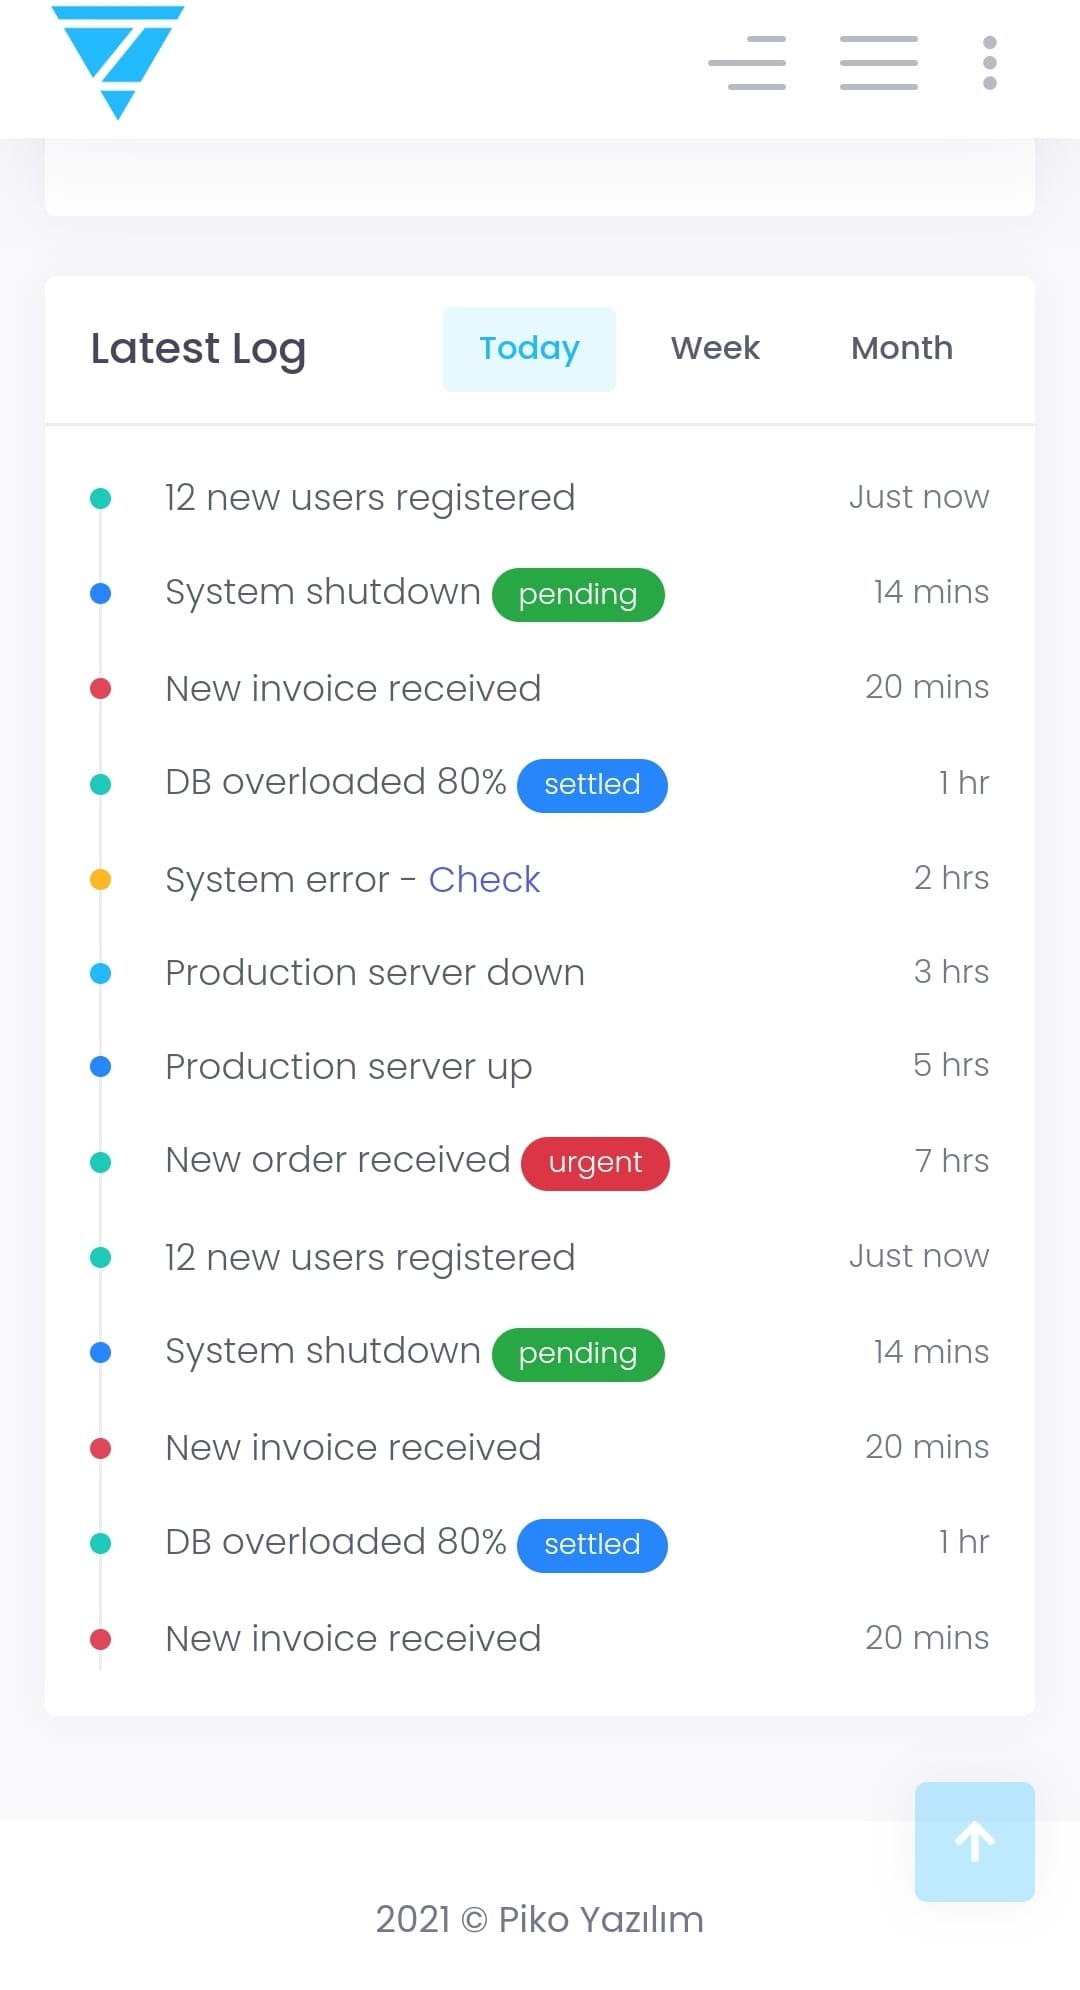
Task: Click the Latest Log heading
Action: 198,349
